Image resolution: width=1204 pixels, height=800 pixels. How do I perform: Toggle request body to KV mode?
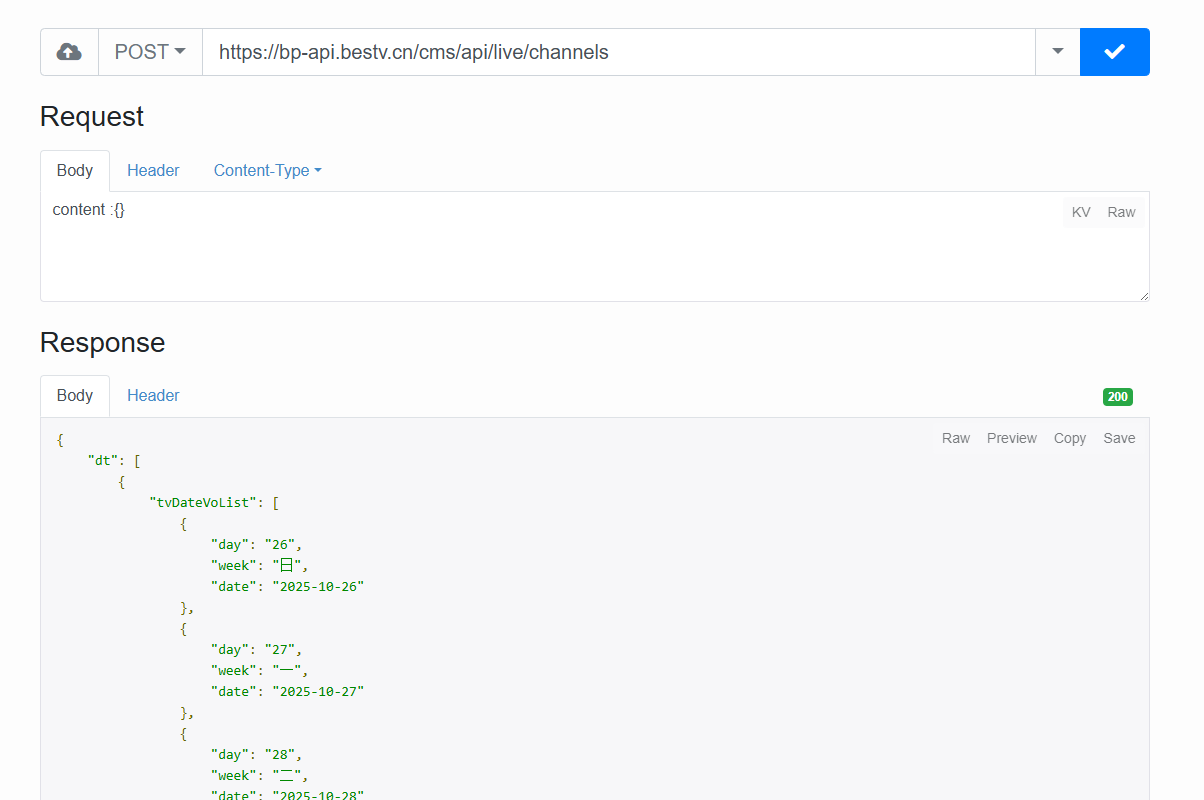pyautogui.click(x=1081, y=212)
